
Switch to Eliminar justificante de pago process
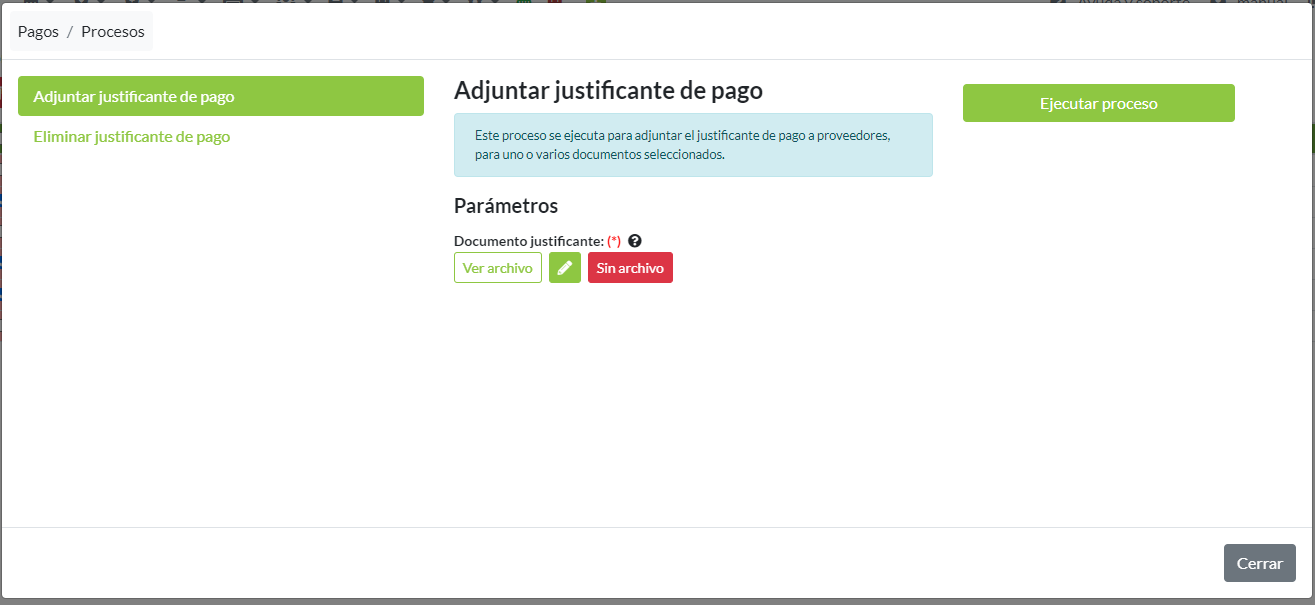point(132,136)
